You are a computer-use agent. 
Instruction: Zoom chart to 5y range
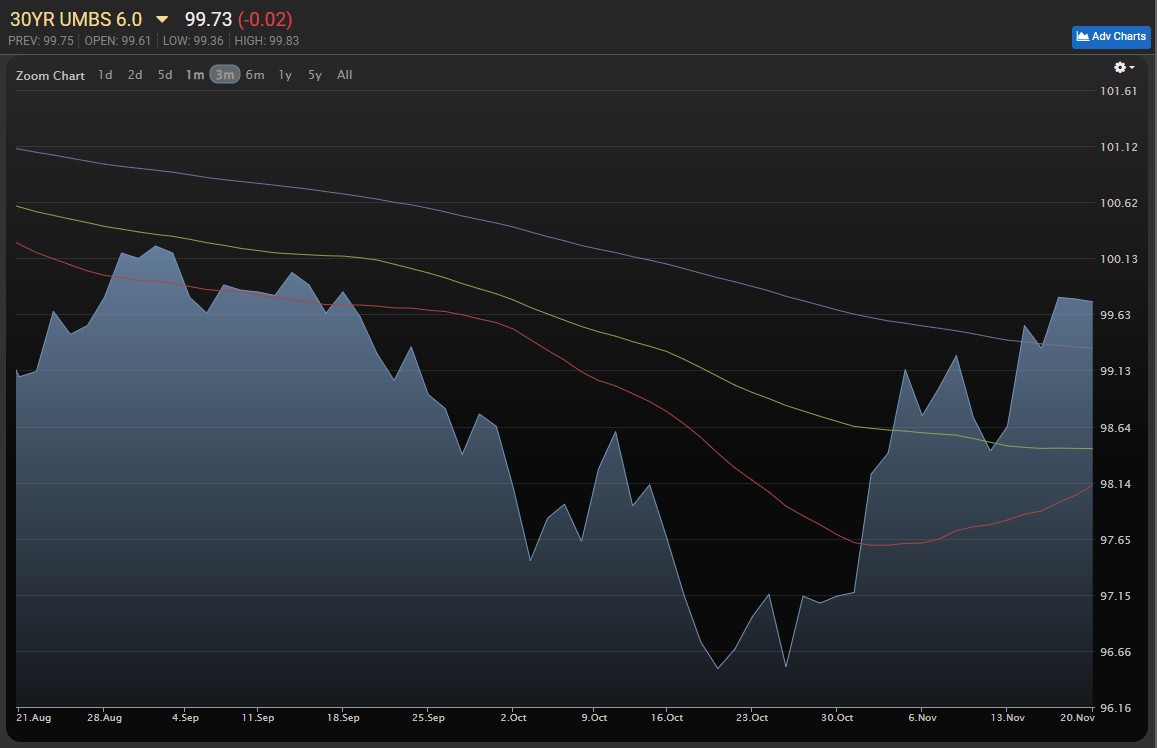tap(315, 75)
